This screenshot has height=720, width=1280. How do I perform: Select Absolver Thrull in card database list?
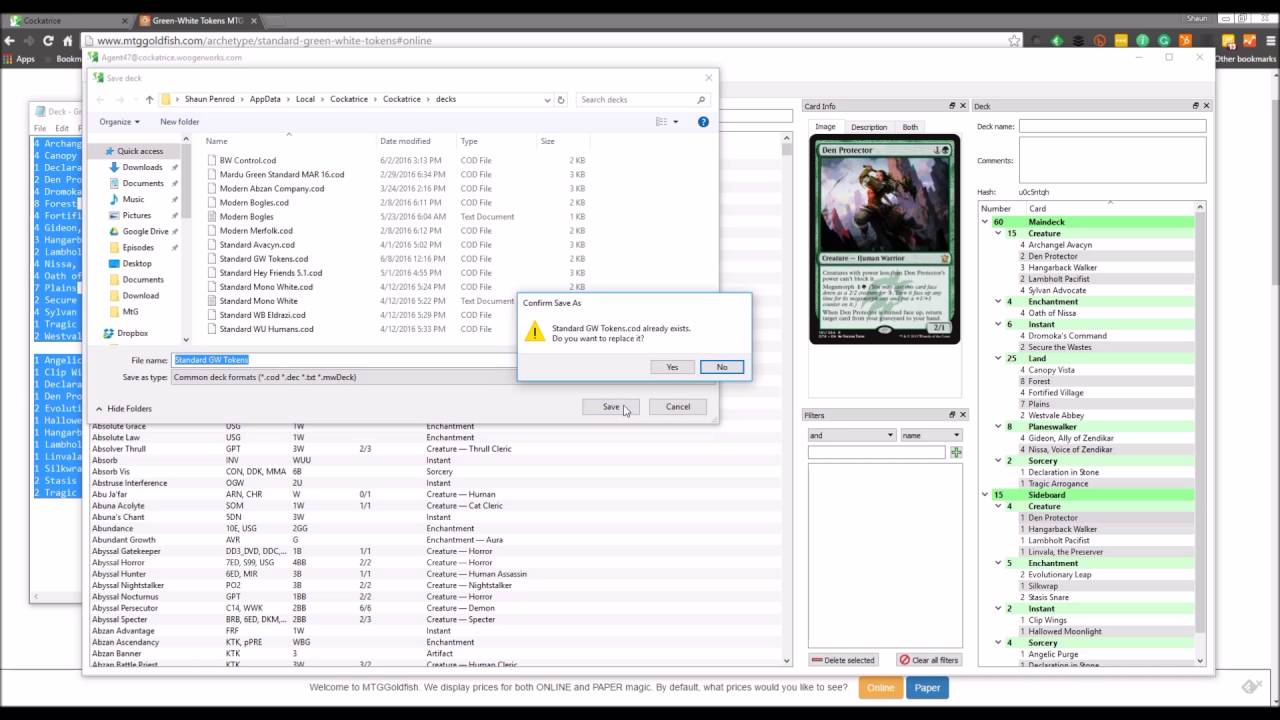119,449
